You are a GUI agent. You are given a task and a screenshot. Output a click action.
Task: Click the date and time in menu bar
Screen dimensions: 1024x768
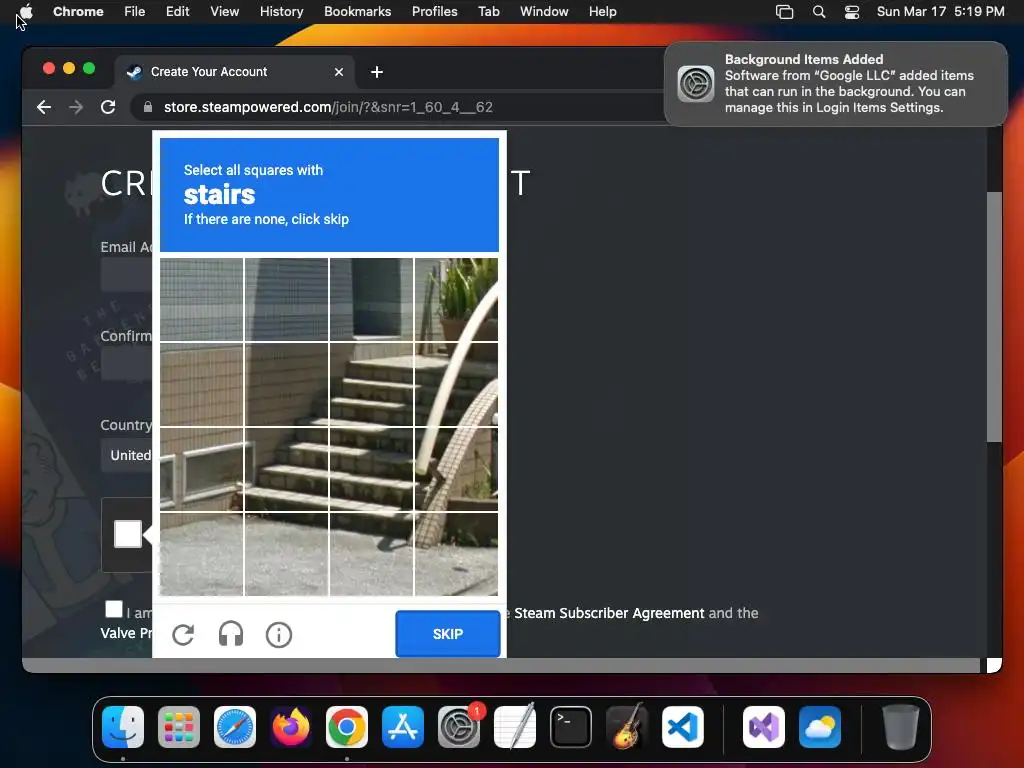tap(940, 12)
